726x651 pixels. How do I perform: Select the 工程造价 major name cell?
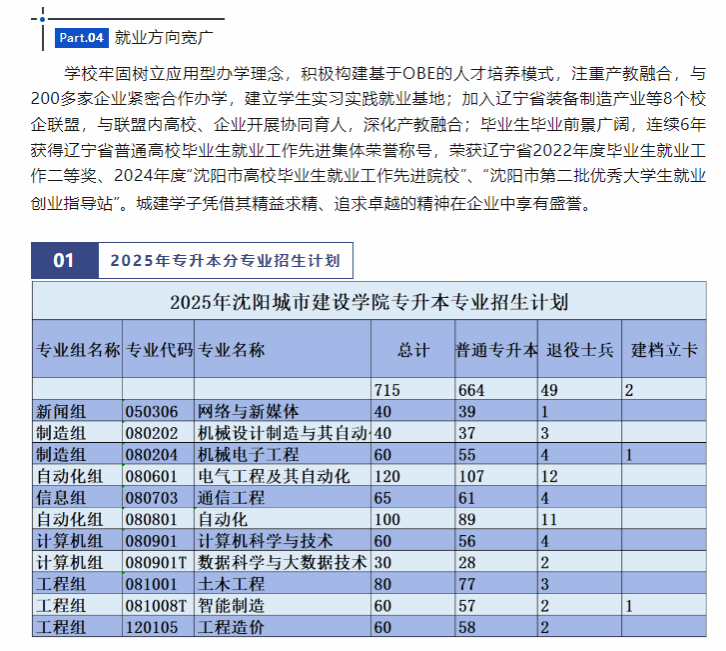[x=231, y=627]
